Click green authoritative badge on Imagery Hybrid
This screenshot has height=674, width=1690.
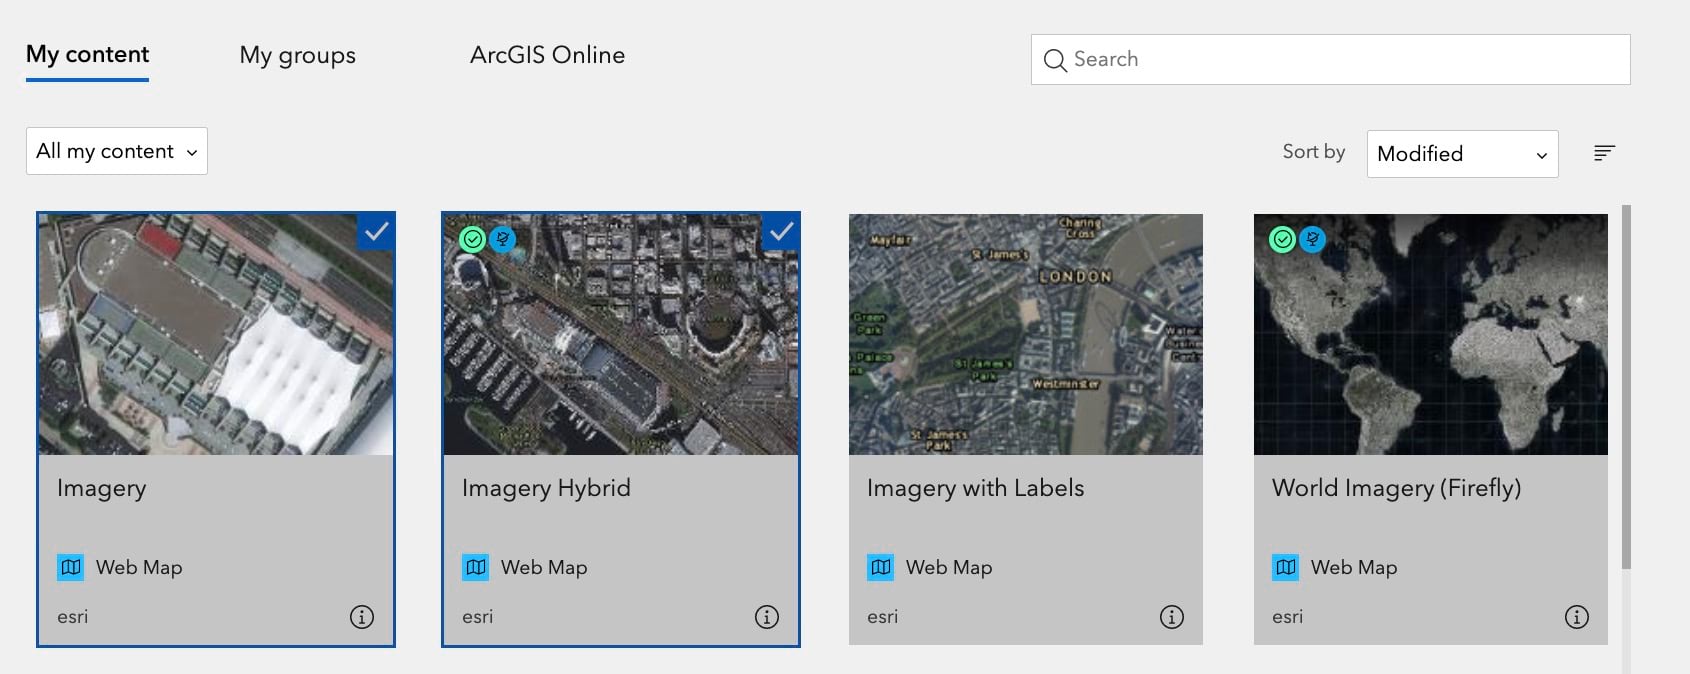(x=472, y=239)
